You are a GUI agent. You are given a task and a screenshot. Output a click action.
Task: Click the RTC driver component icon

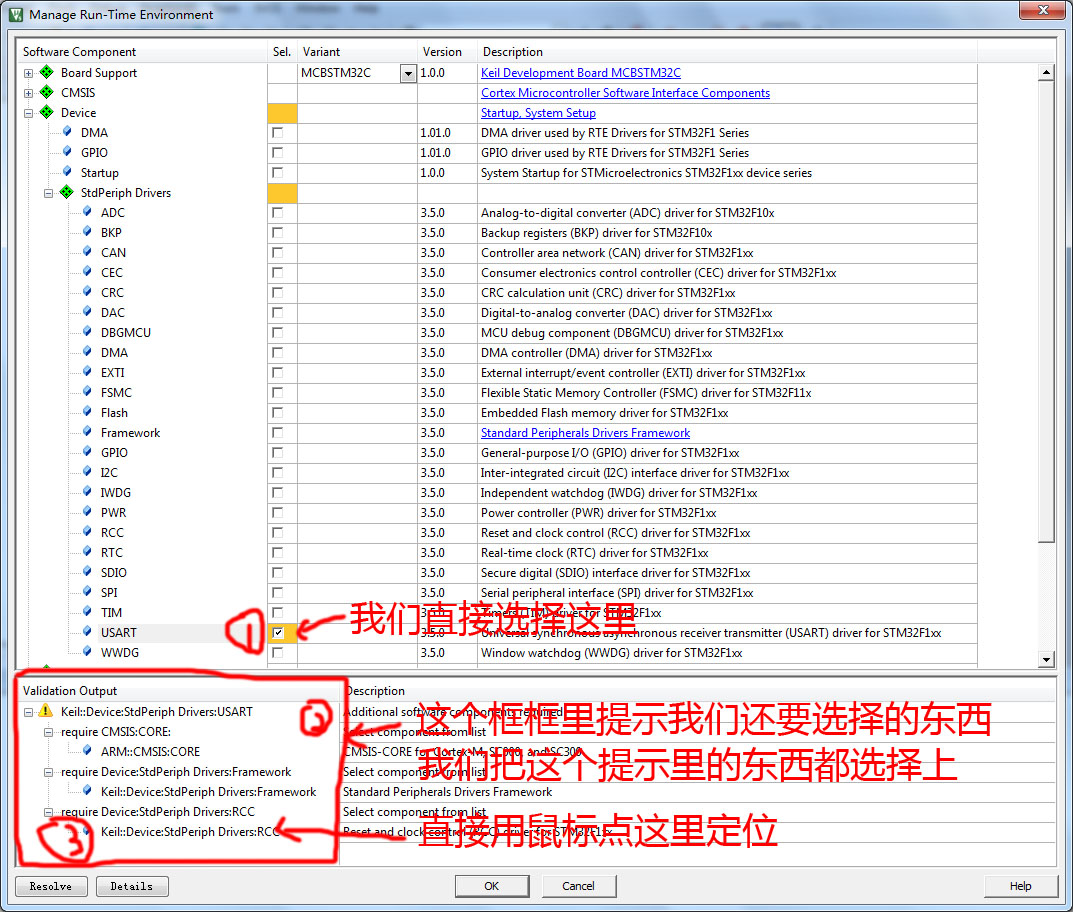[x=87, y=551]
